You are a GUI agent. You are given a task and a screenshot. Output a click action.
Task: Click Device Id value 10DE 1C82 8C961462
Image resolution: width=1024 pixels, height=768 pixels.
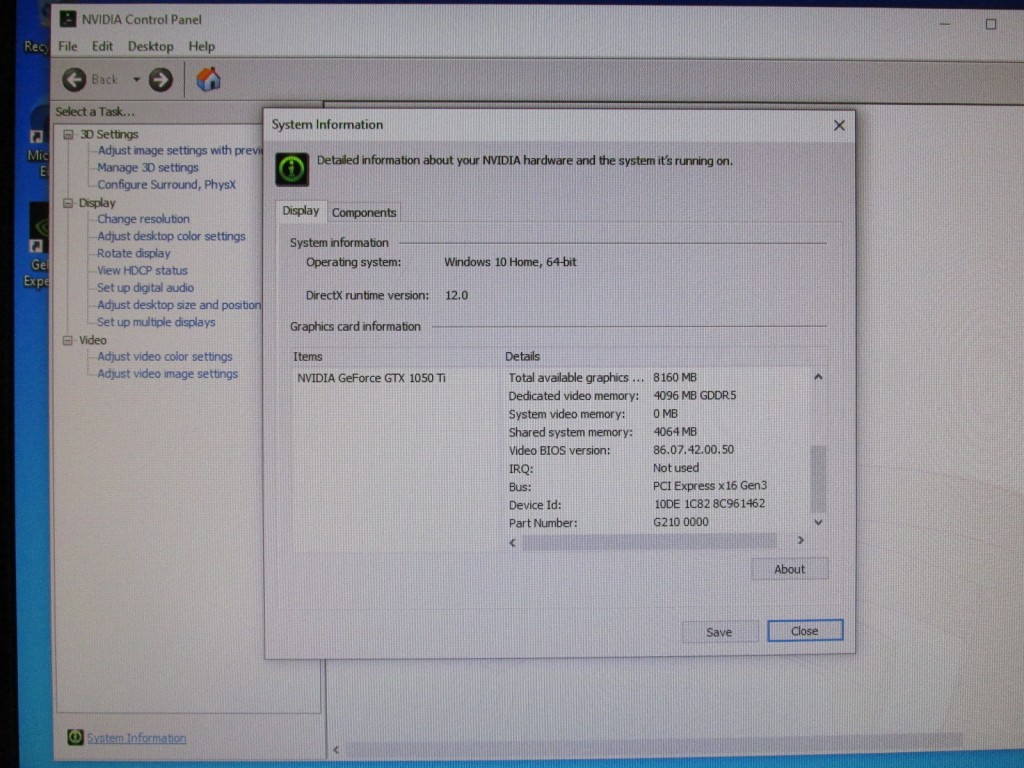709,504
